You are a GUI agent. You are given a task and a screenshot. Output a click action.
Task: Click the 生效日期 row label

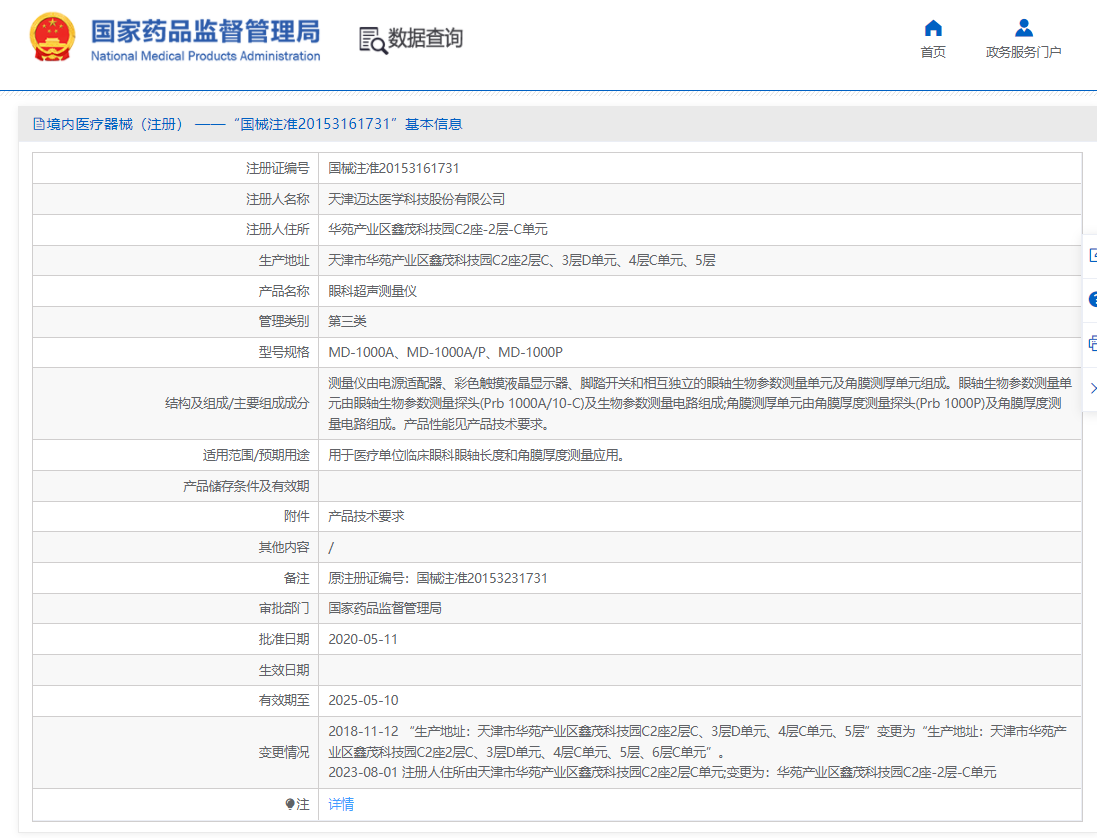pos(283,670)
